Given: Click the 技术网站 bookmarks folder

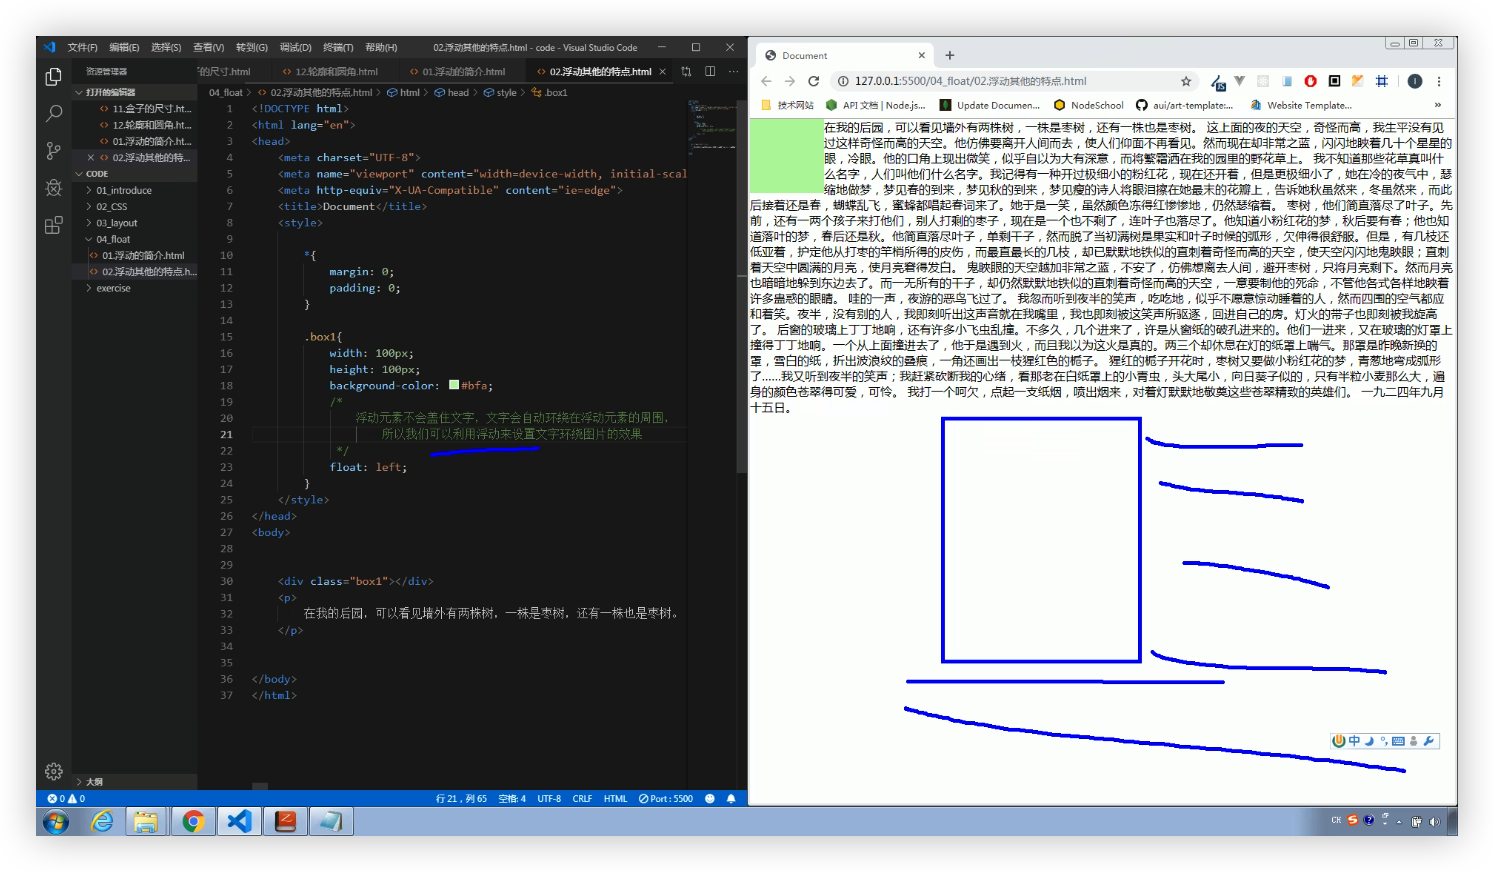Looking at the screenshot, I should click(788, 105).
